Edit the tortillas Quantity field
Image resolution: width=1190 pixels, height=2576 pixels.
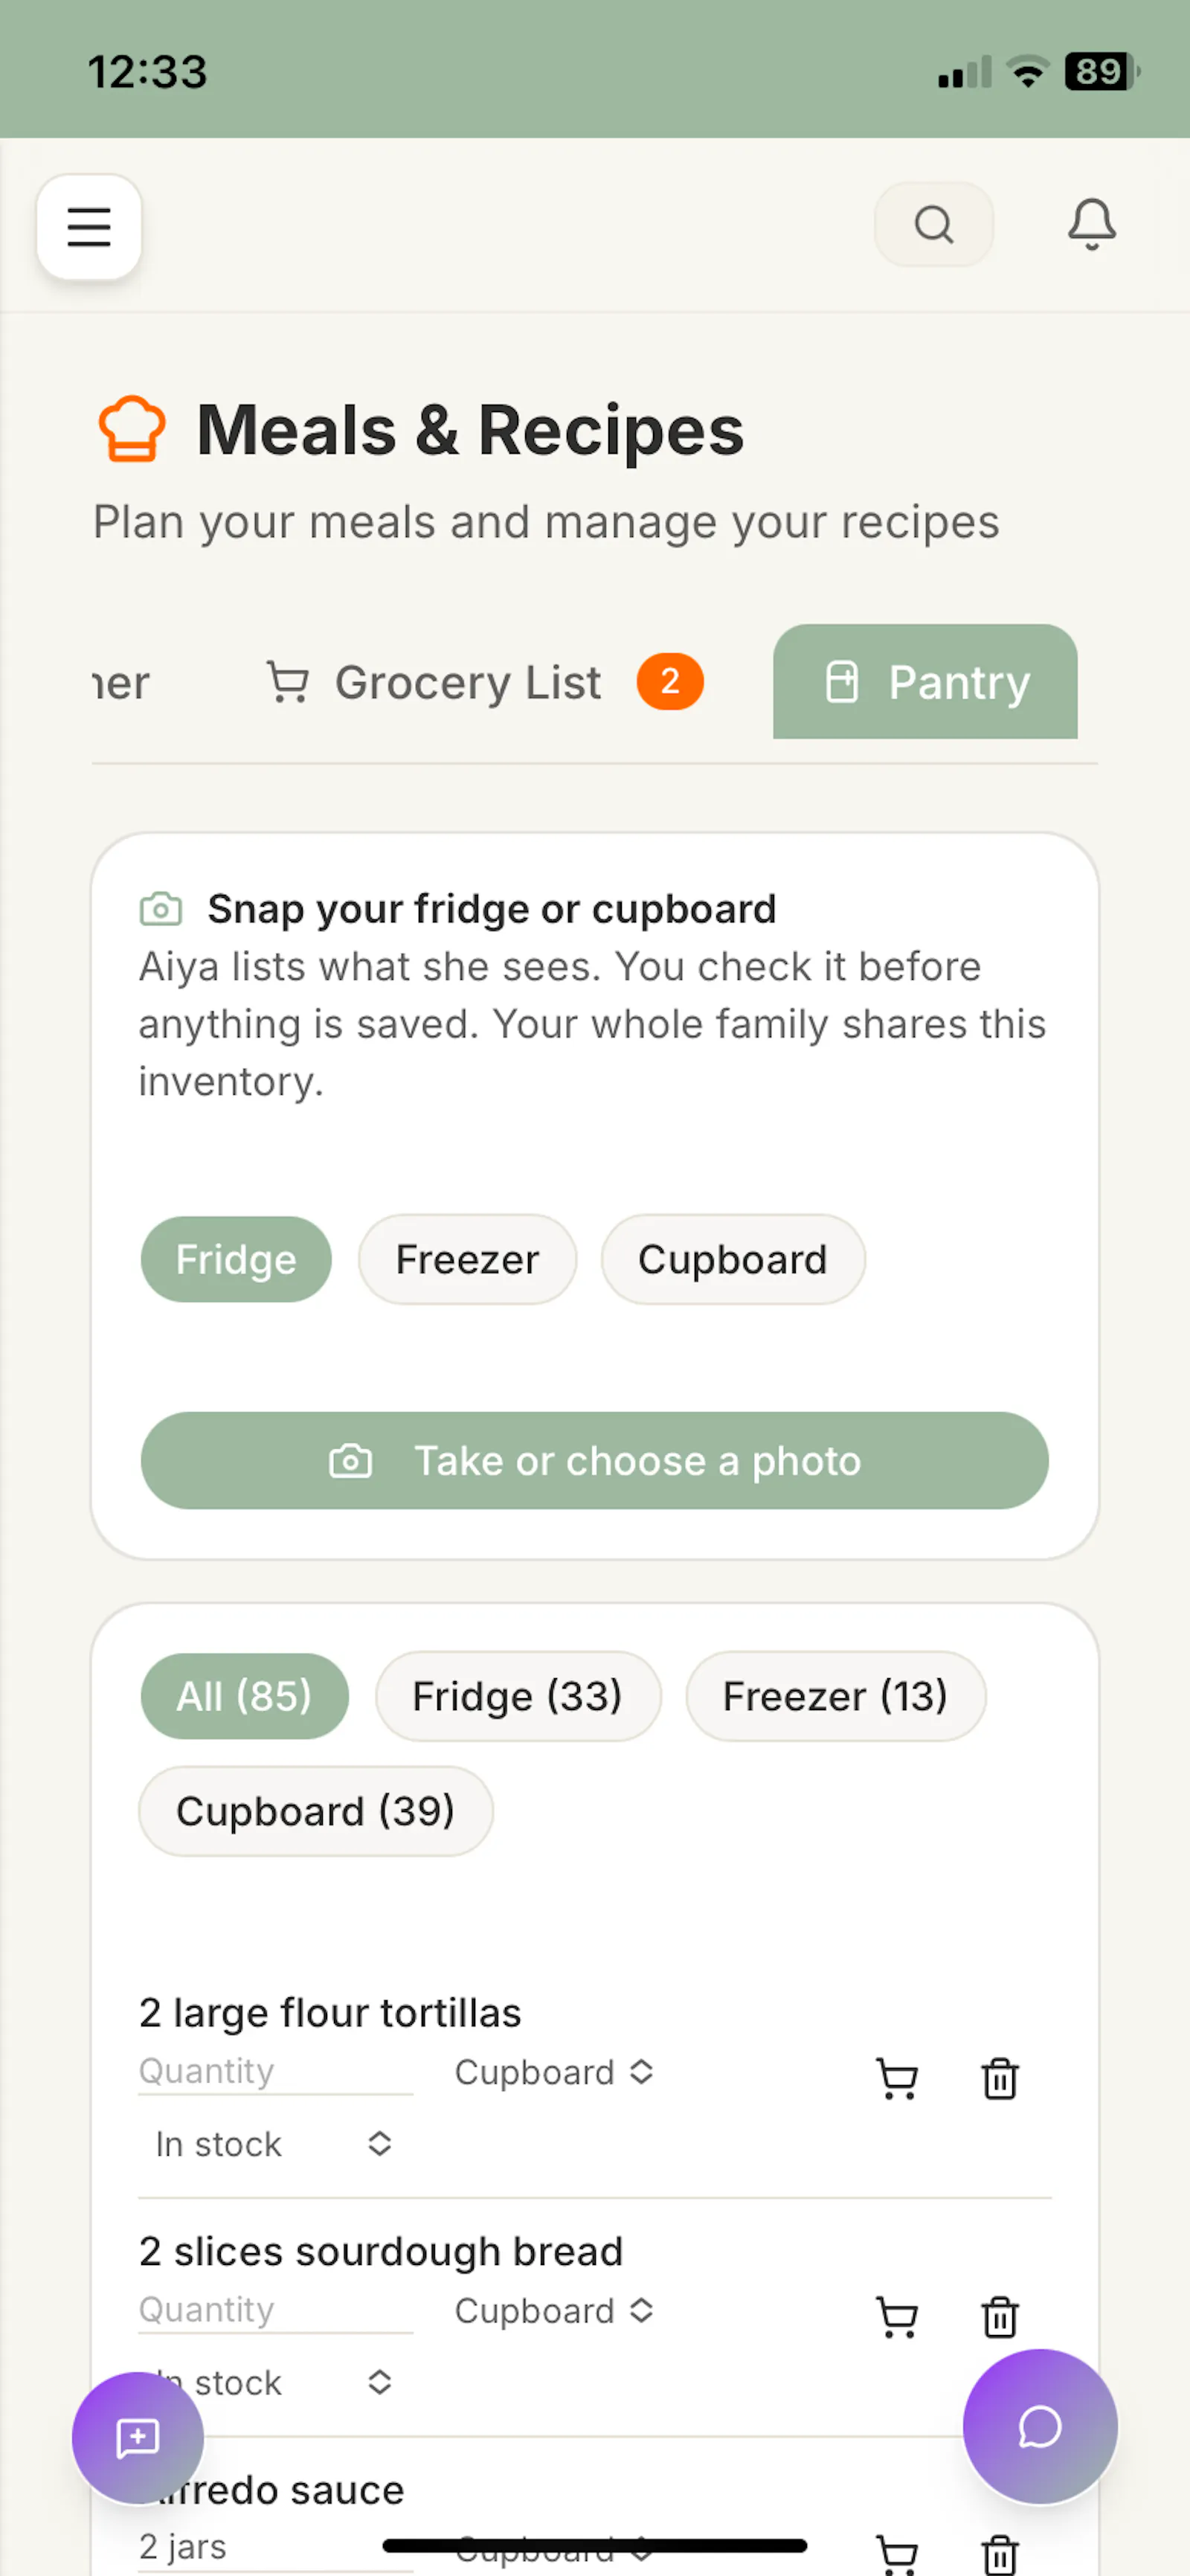pyautogui.click(x=275, y=2072)
